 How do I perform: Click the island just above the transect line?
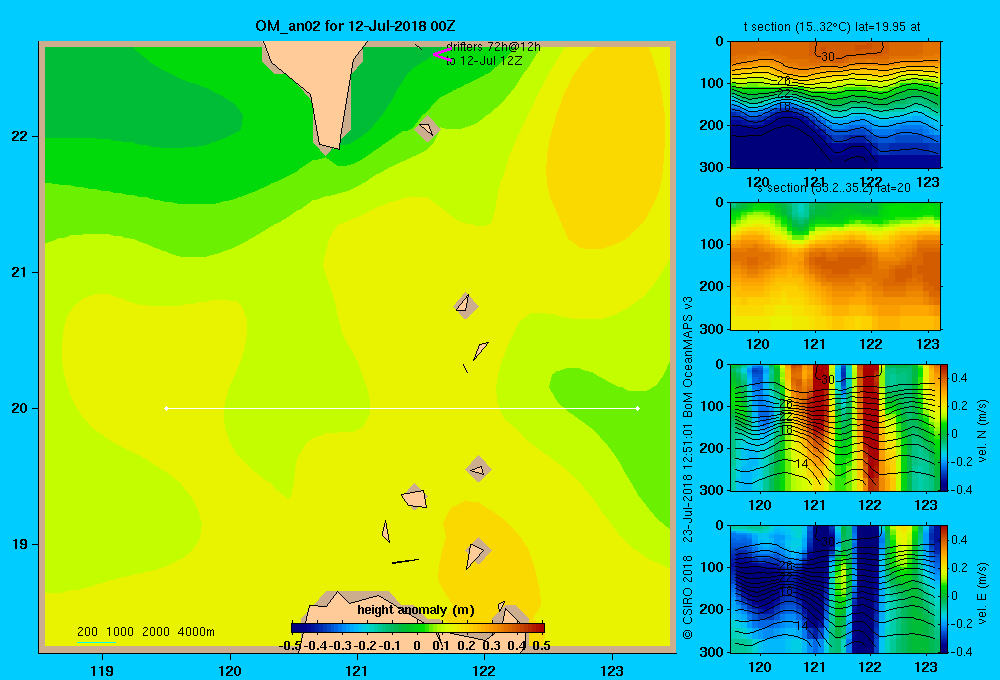[x=480, y=350]
